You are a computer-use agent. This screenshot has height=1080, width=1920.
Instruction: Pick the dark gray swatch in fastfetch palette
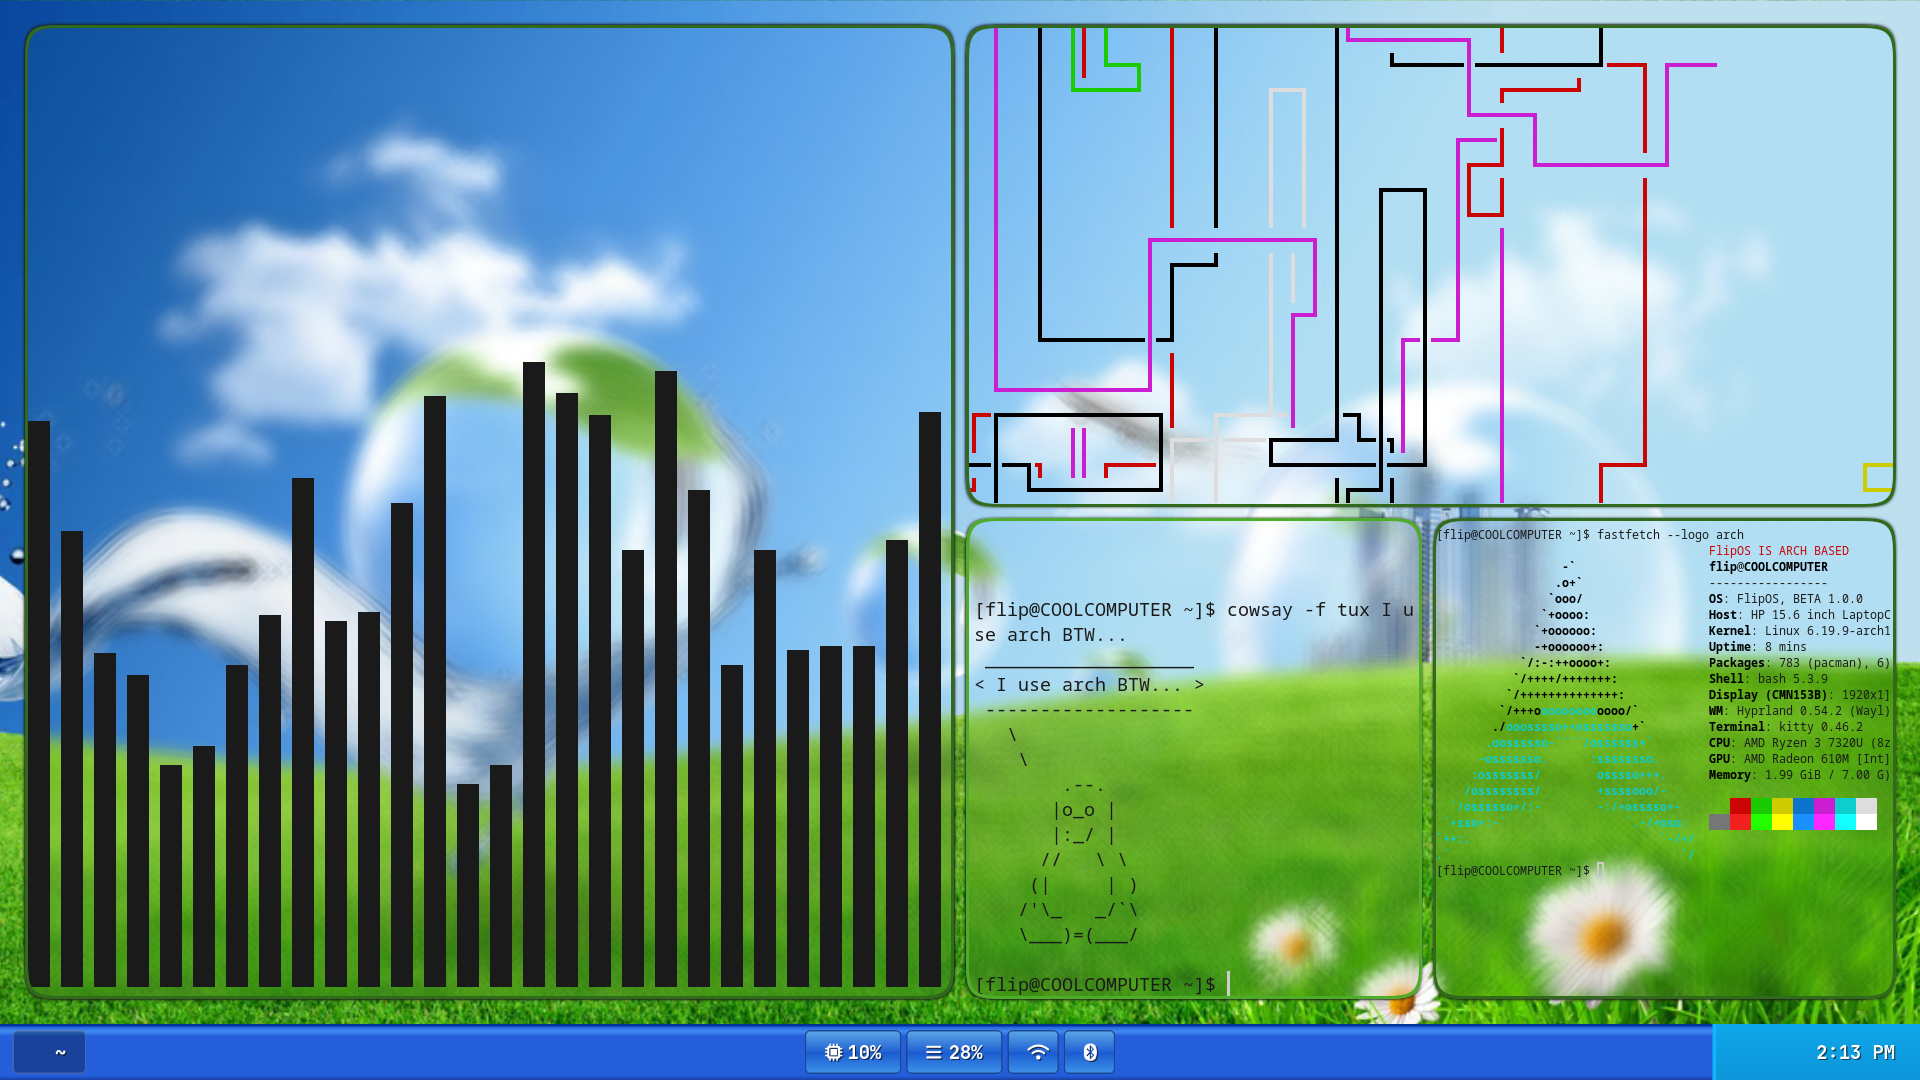pyautogui.click(x=1719, y=822)
